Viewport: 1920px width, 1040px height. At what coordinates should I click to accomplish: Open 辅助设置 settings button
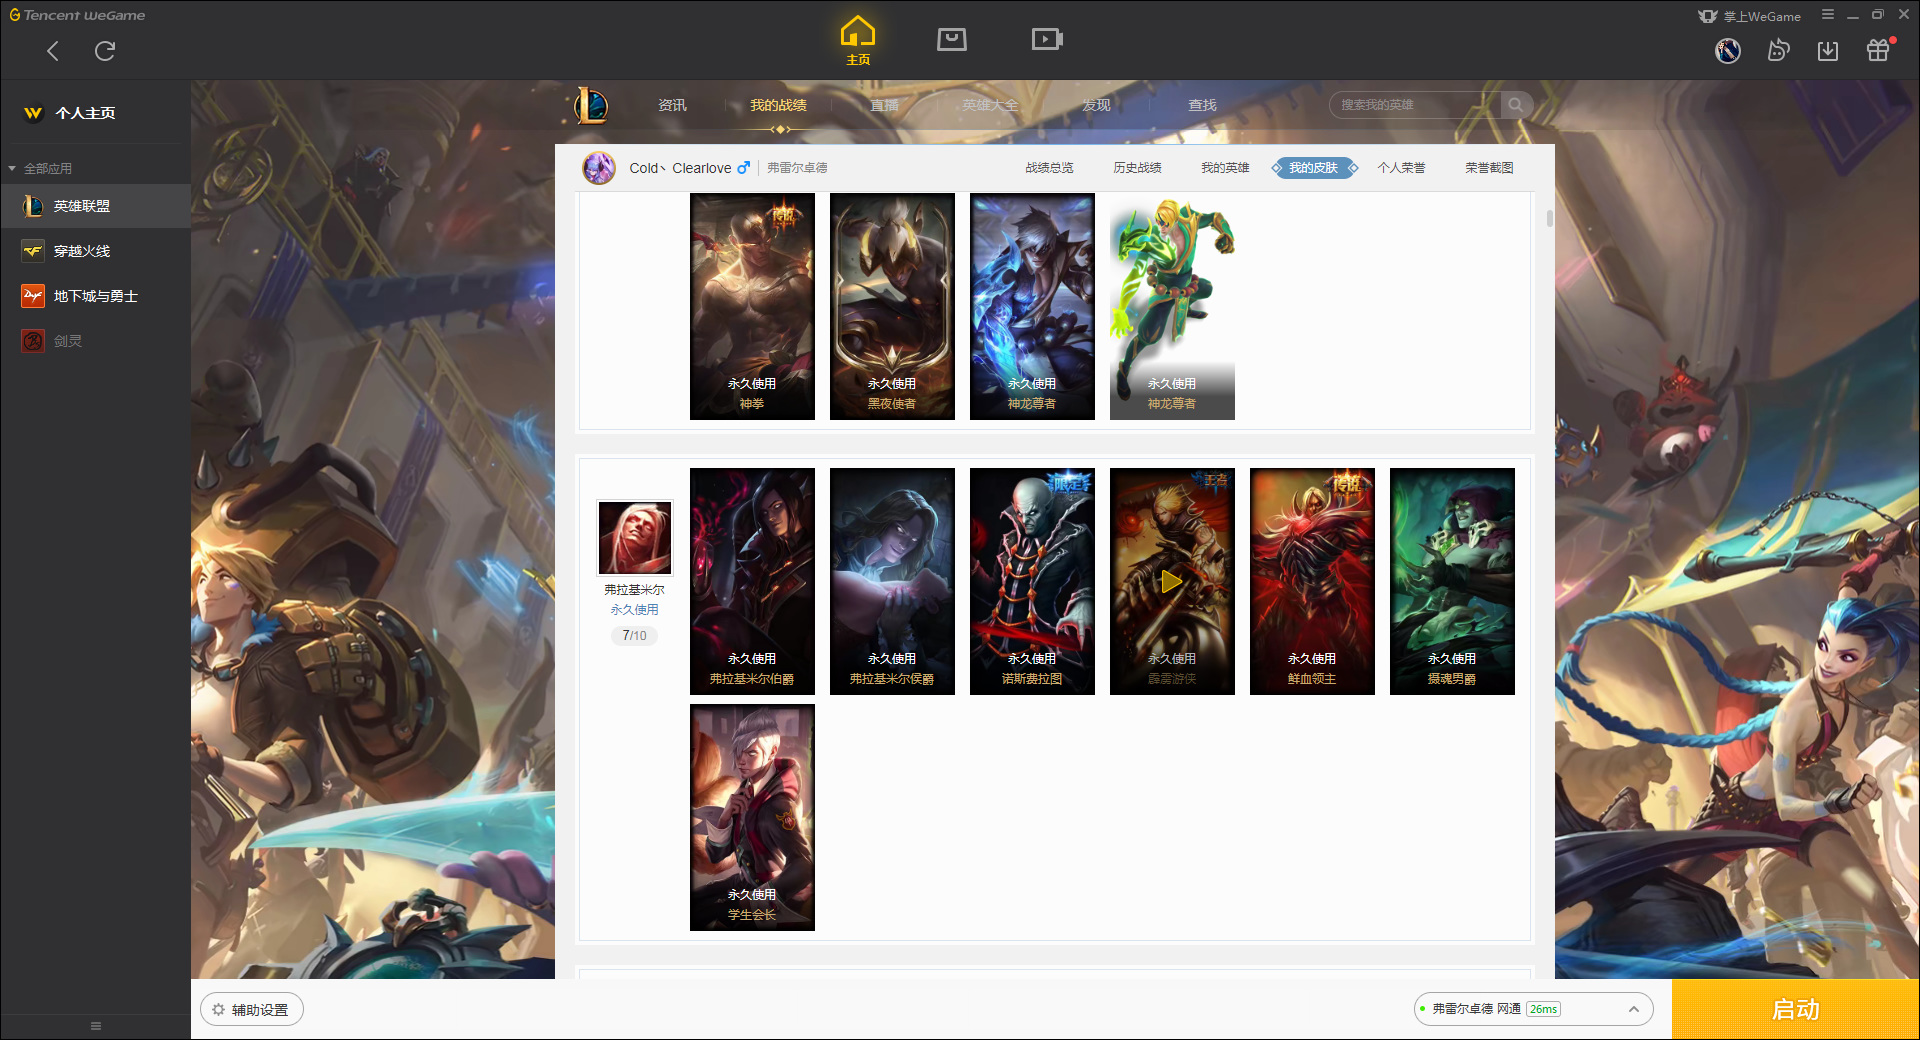click(x=251, y=1010)
